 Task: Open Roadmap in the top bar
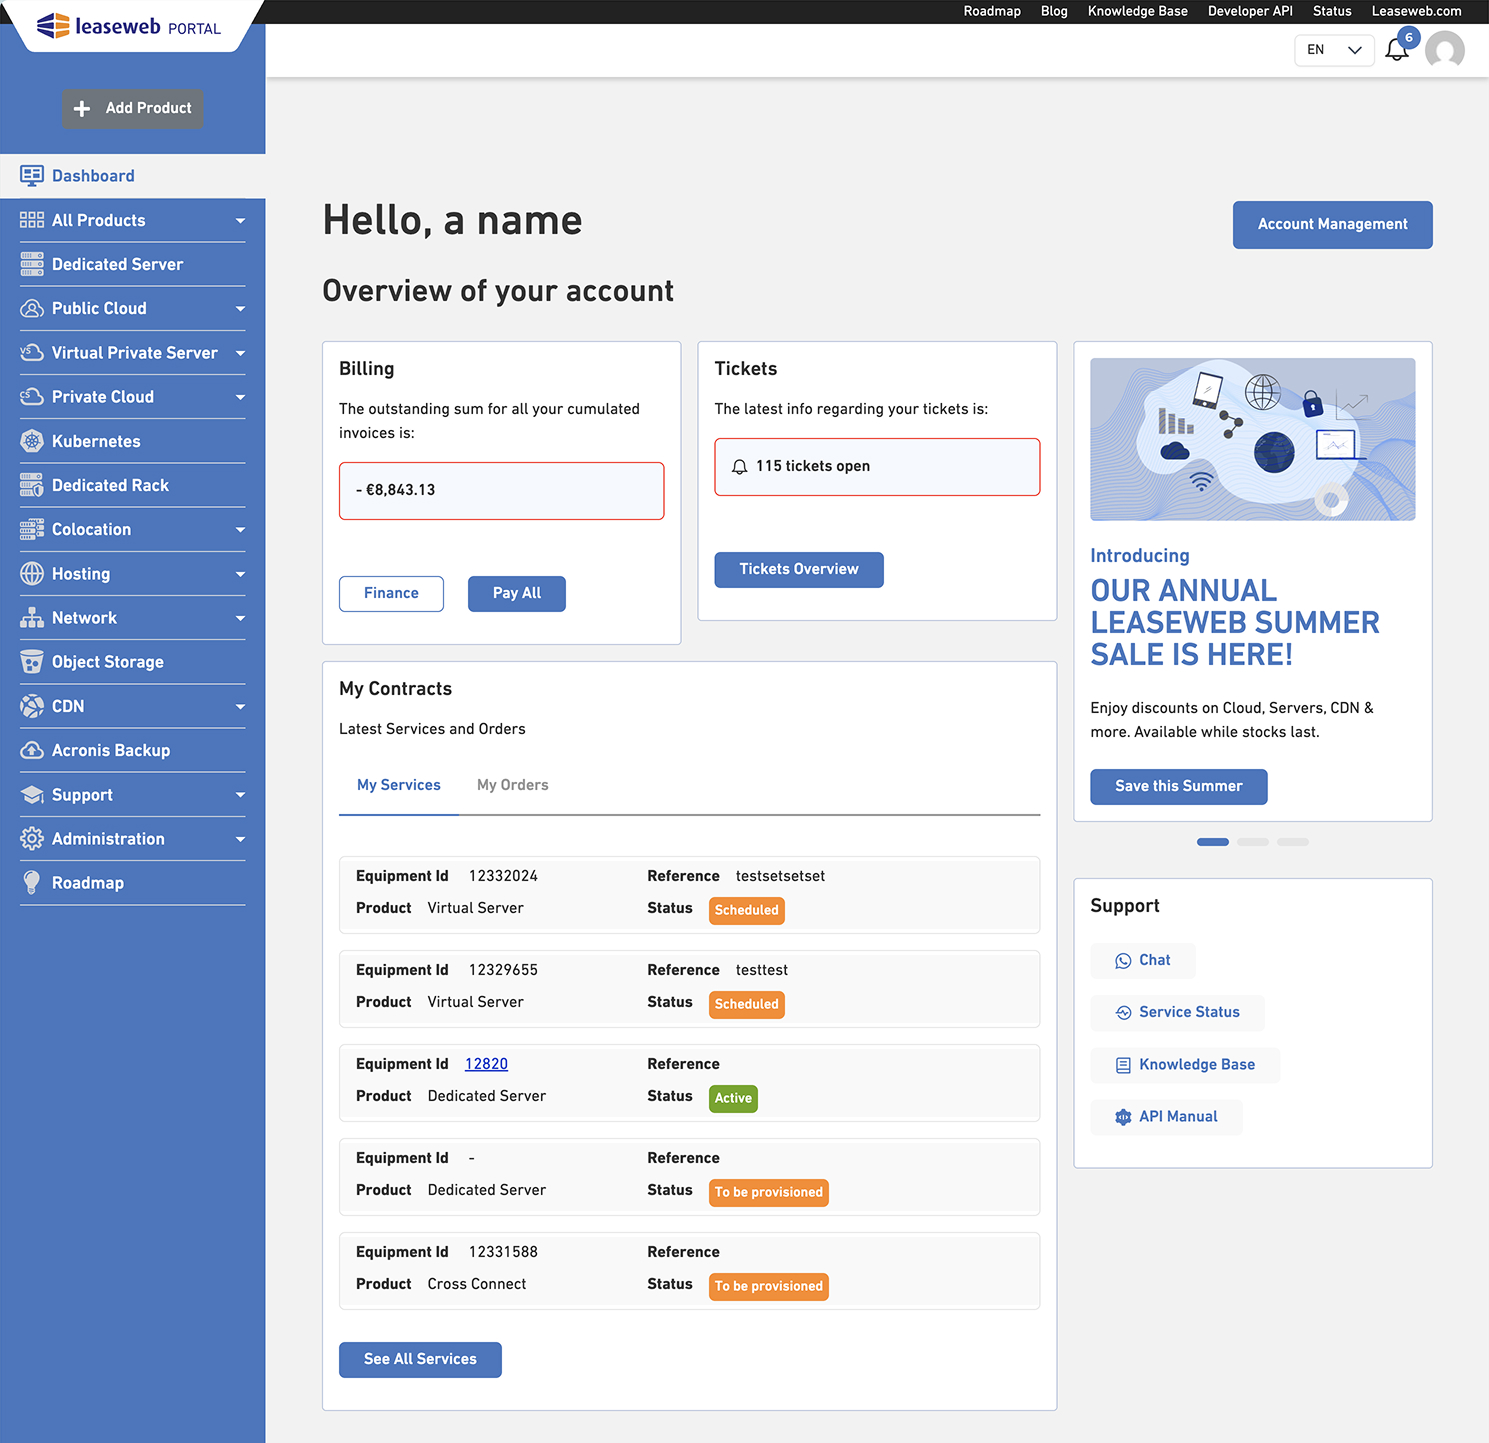(x=992, y=11)
